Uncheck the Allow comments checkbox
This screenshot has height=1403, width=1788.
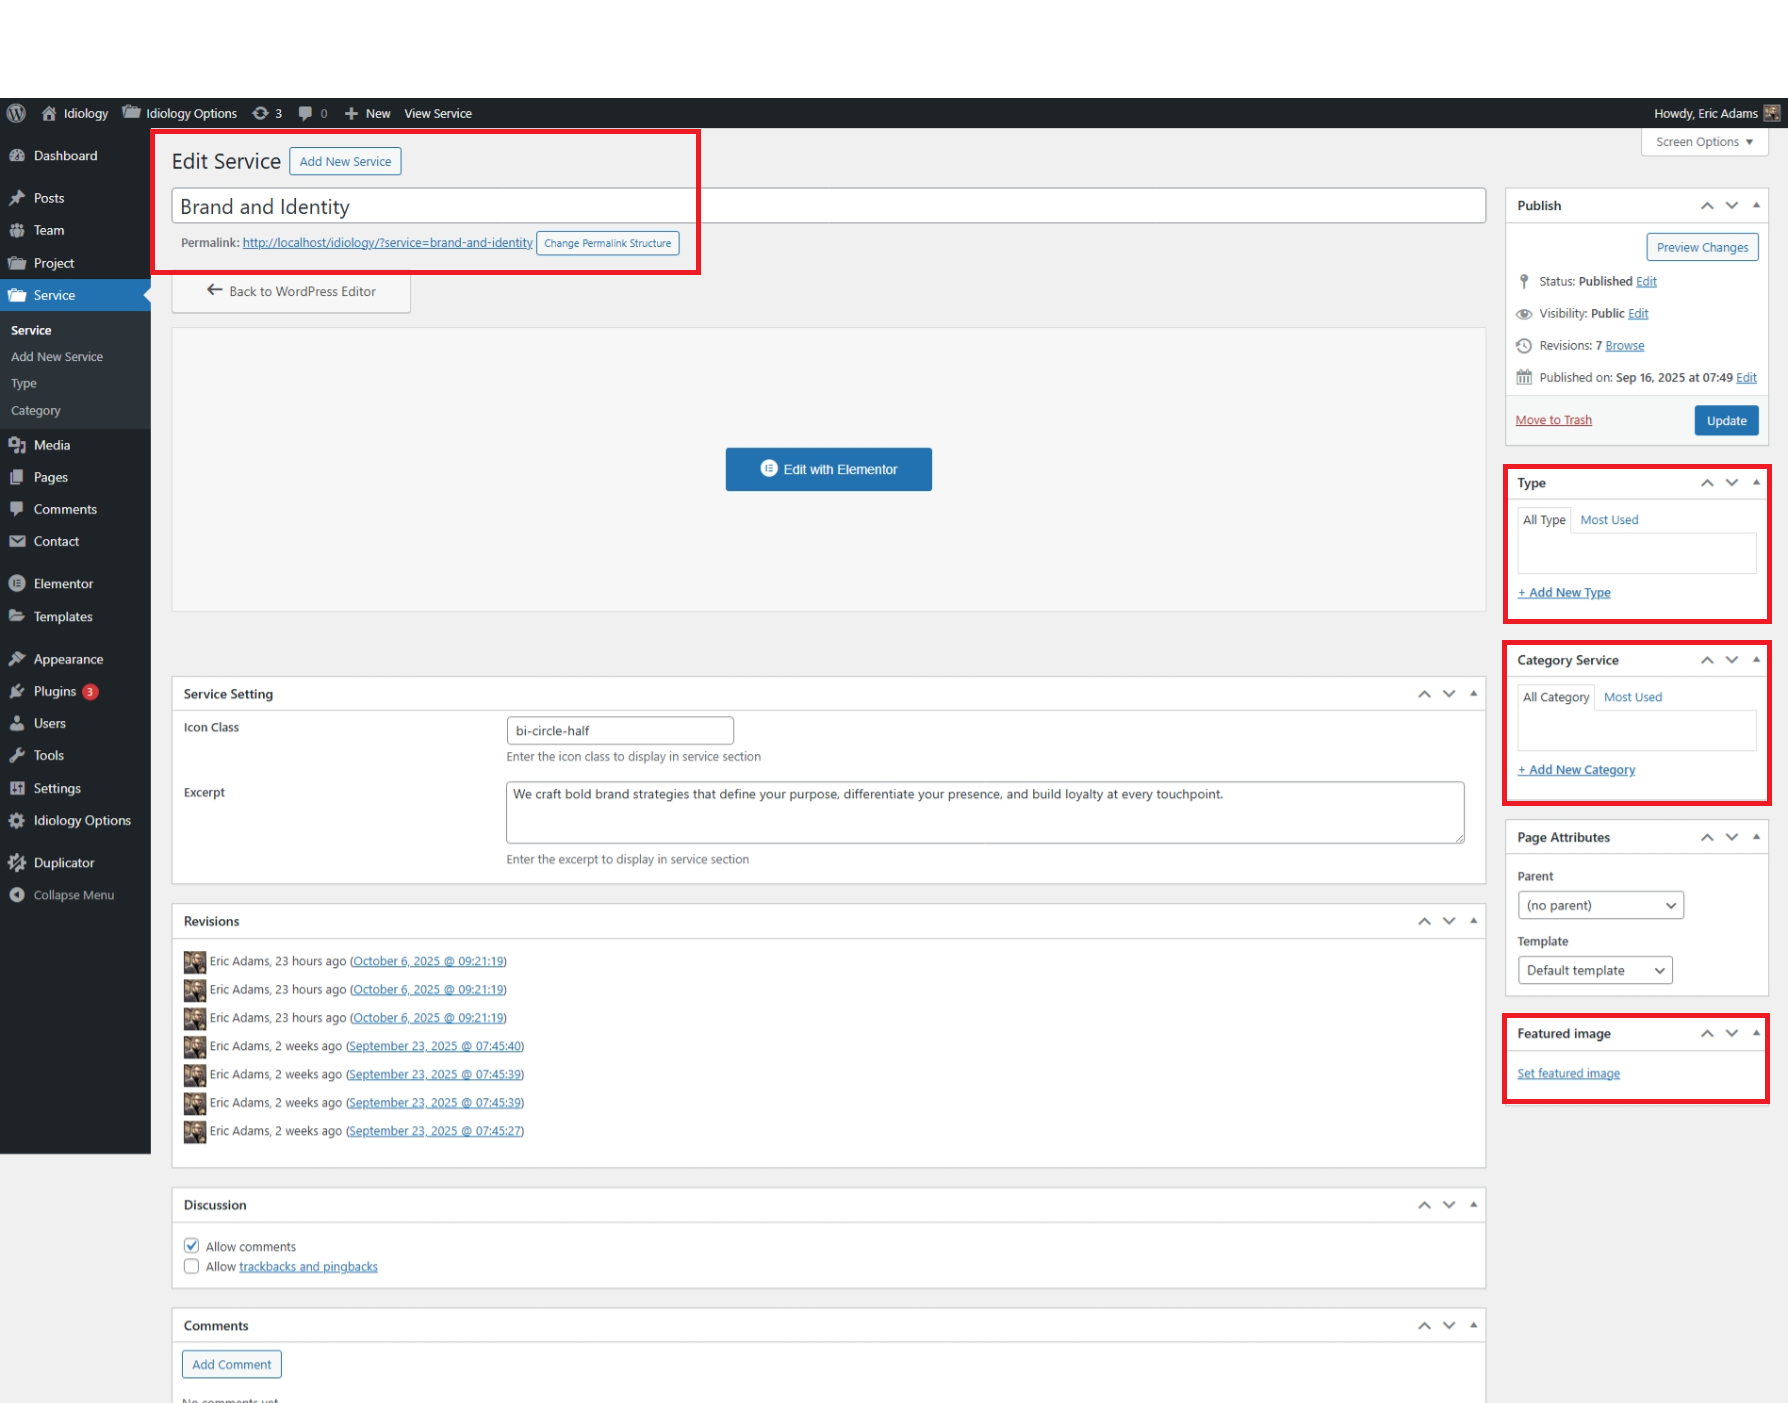(x=192, y=1246)
